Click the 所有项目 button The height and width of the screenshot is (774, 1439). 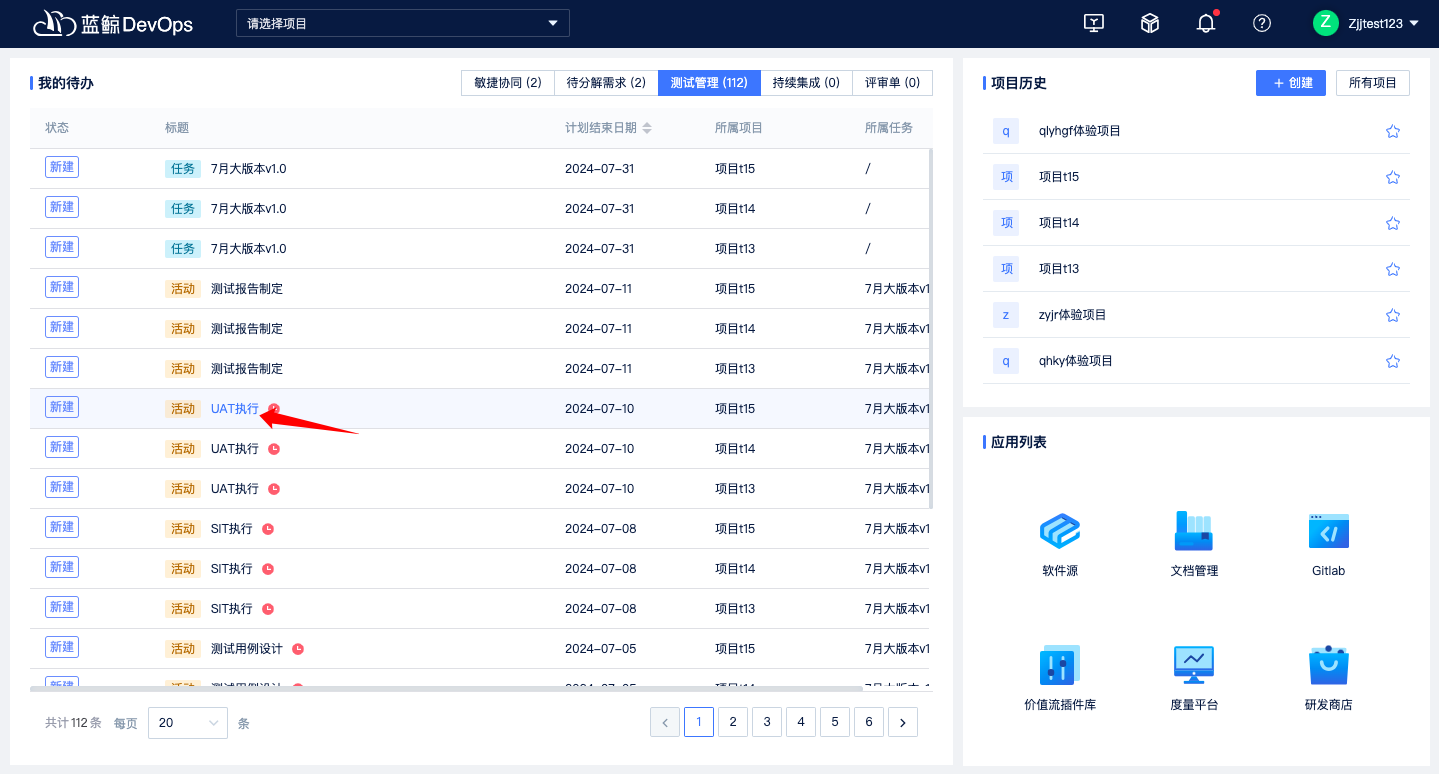pos(1373,83)
